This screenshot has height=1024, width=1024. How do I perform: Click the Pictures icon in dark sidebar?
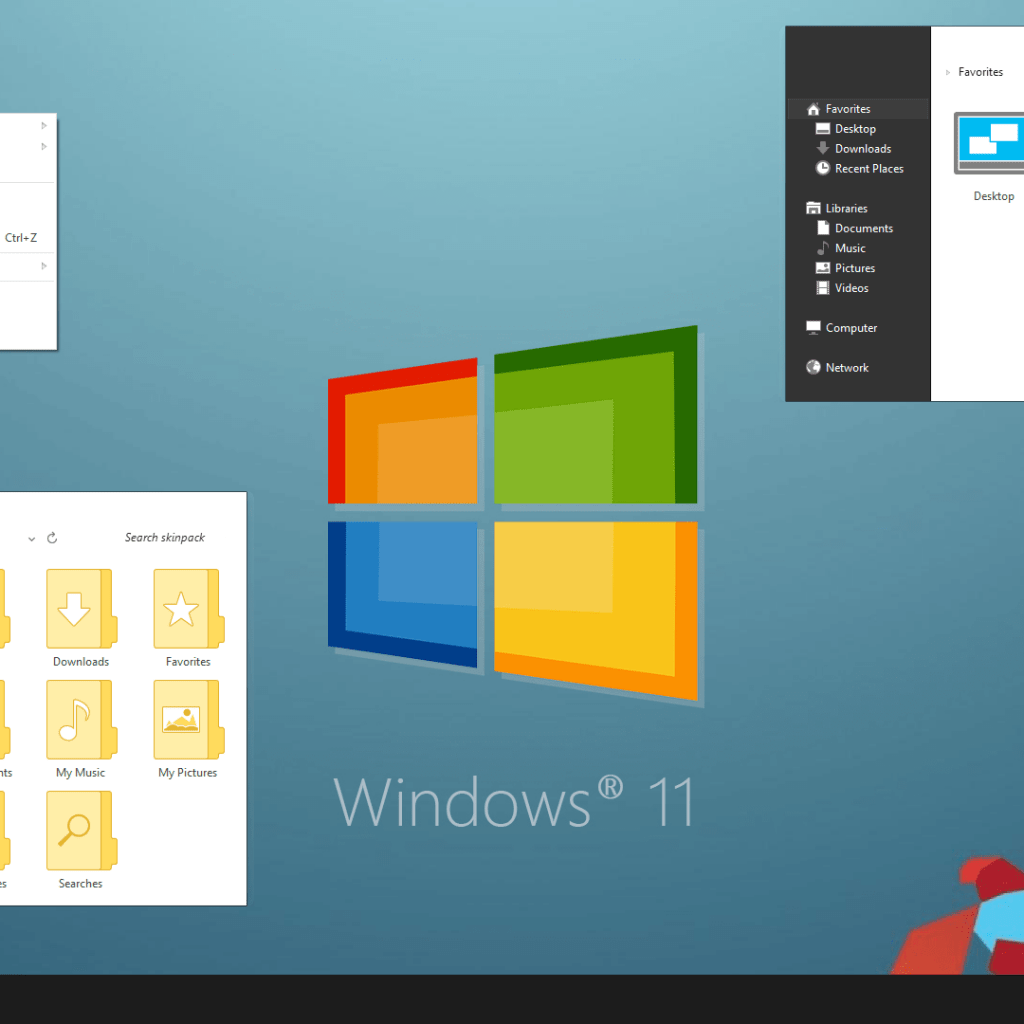(x=823, y=268)
